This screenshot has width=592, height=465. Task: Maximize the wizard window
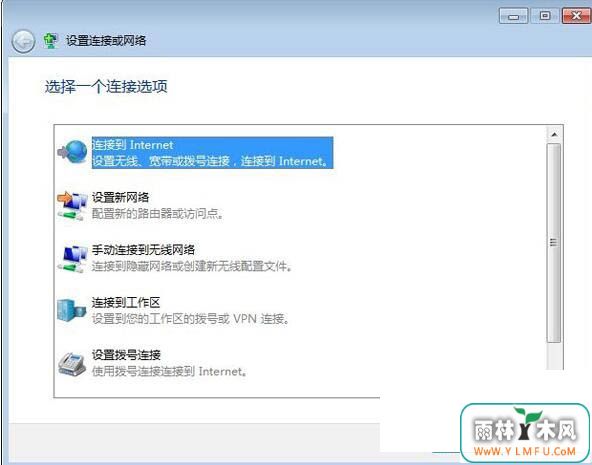[544, 16]
